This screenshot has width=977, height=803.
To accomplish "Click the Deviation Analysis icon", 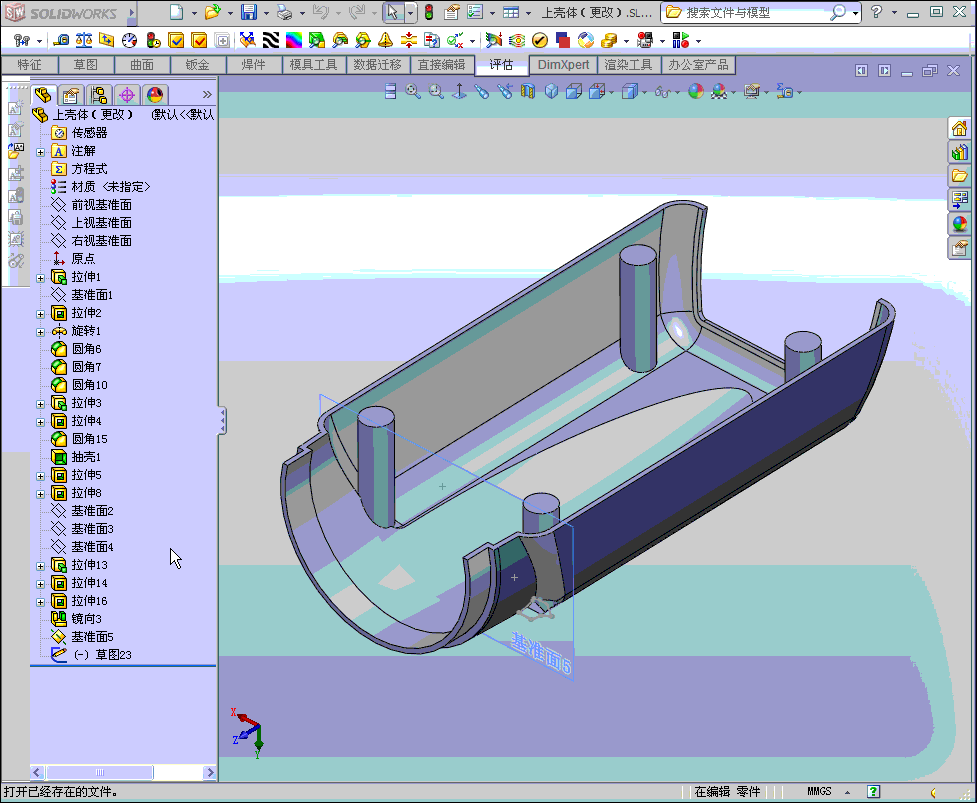I will point(247,40).
